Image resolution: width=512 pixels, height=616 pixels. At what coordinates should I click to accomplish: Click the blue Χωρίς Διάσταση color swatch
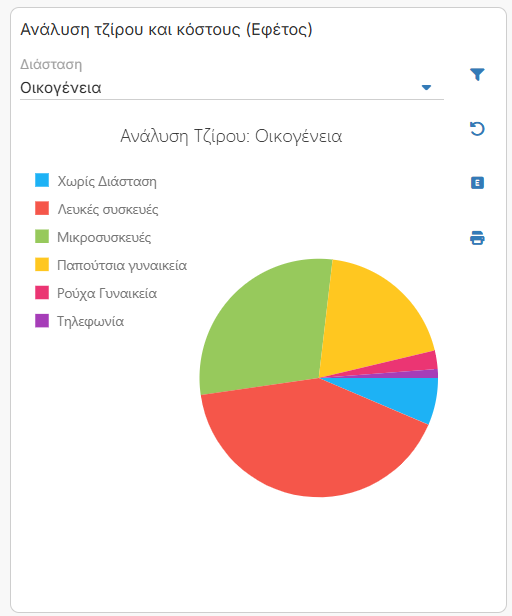[x=42, y=180]
